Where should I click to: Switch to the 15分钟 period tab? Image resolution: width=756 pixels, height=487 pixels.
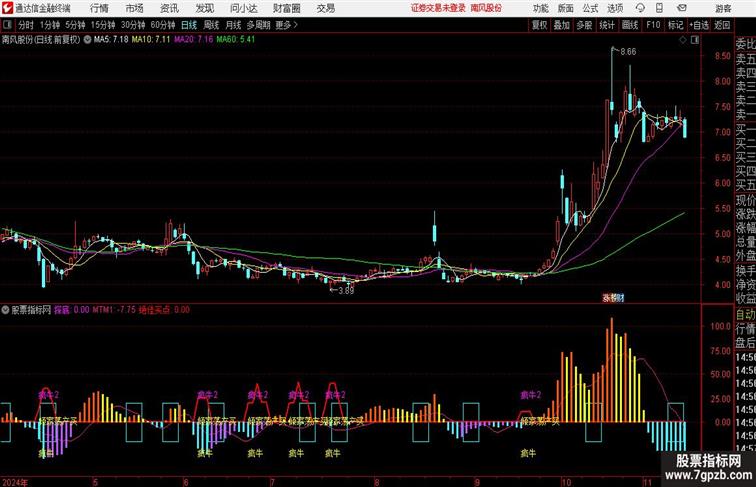pyautogui.click(x=103, y=25)
